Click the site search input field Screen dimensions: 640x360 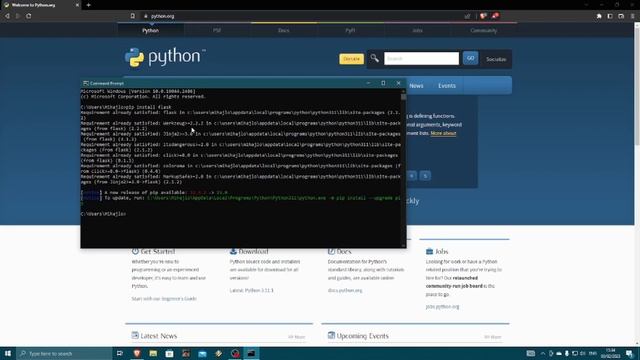[421, 58]
